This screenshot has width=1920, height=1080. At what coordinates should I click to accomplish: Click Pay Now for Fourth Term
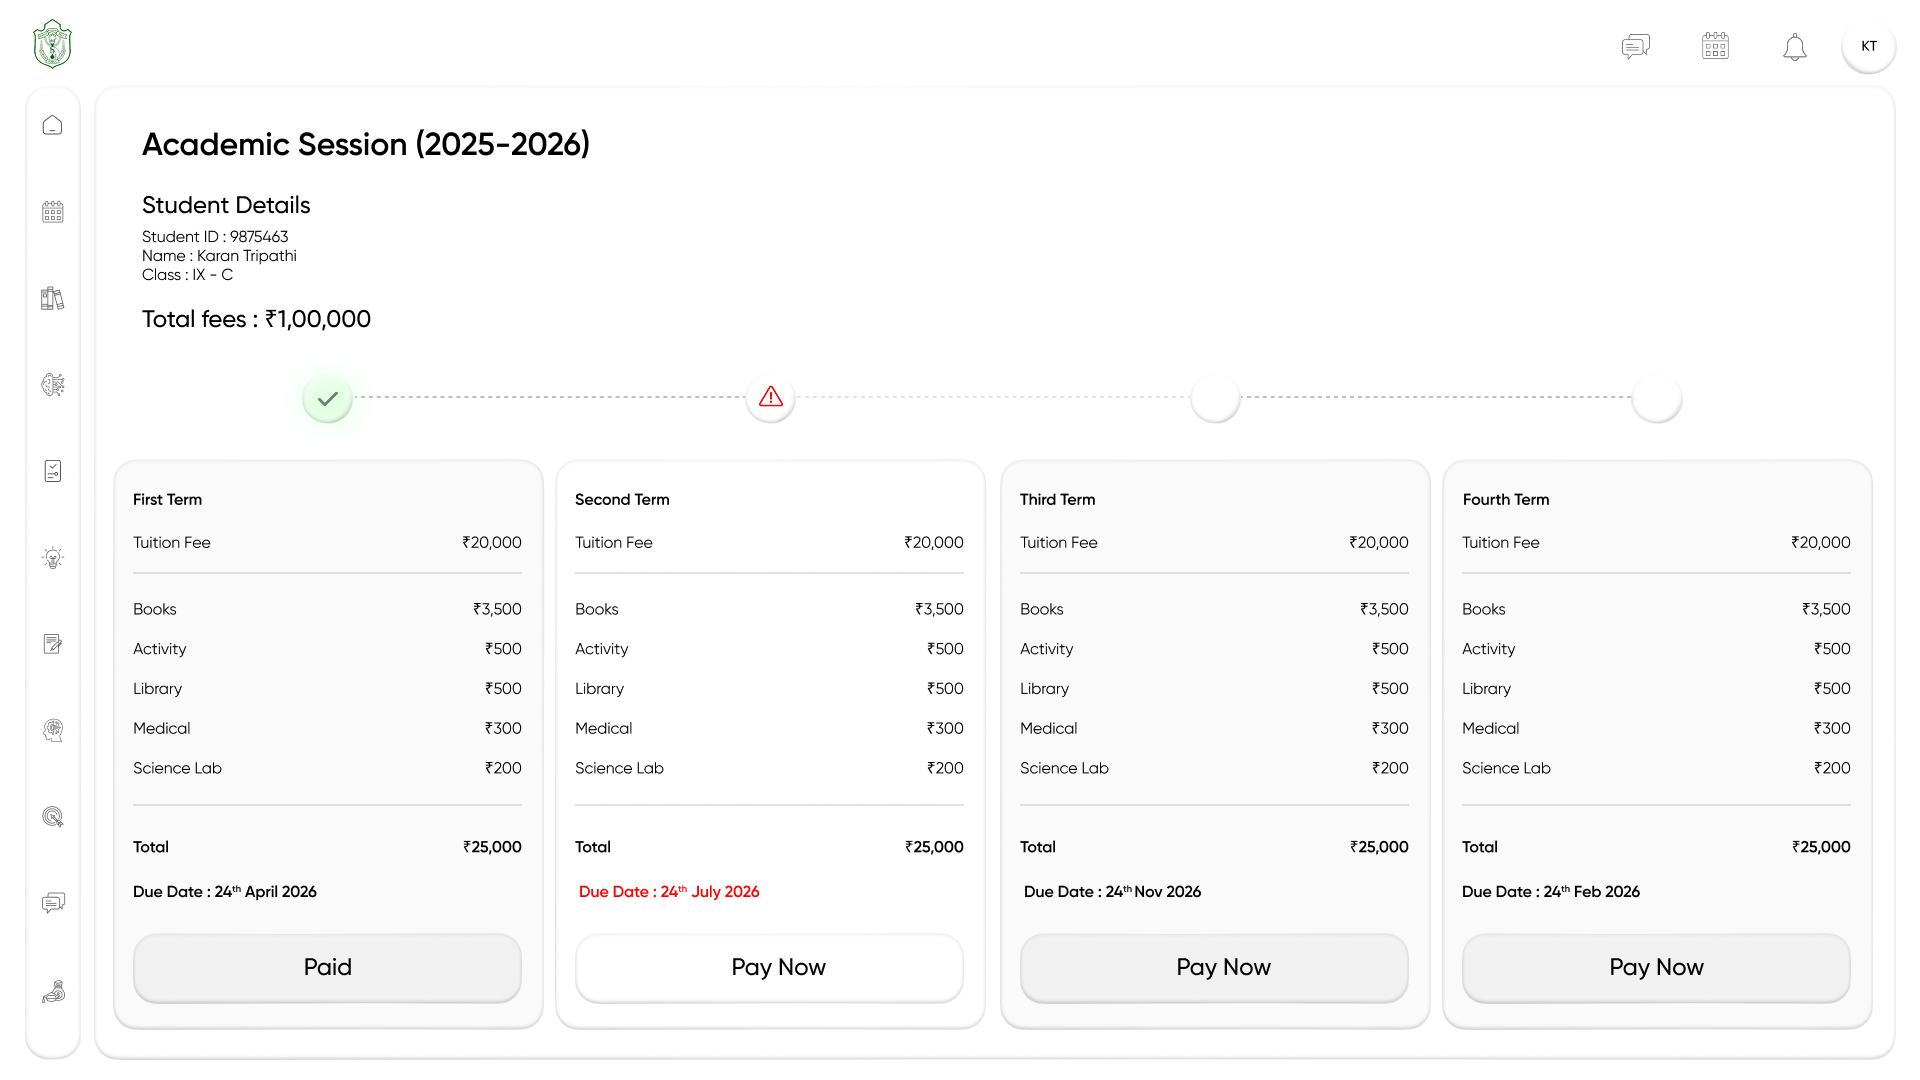click(x=1656, y=967)
